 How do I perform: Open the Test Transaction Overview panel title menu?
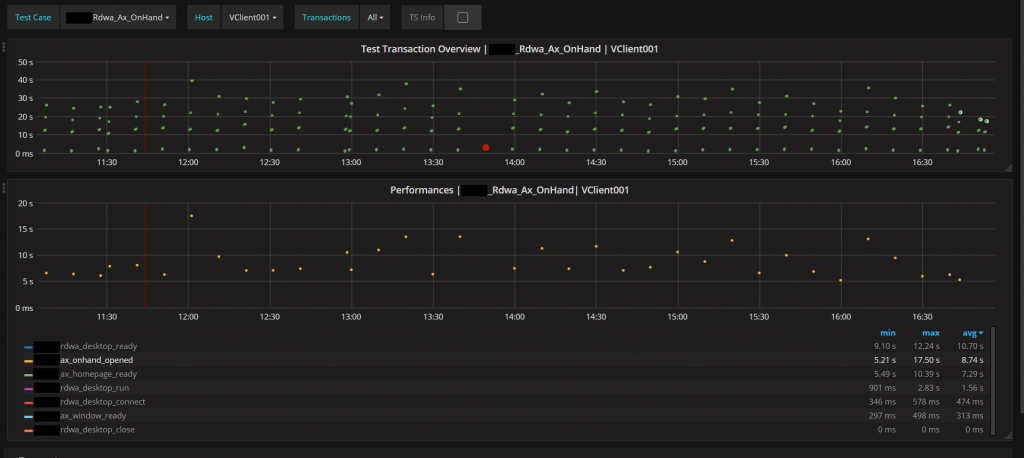[508, 49]
